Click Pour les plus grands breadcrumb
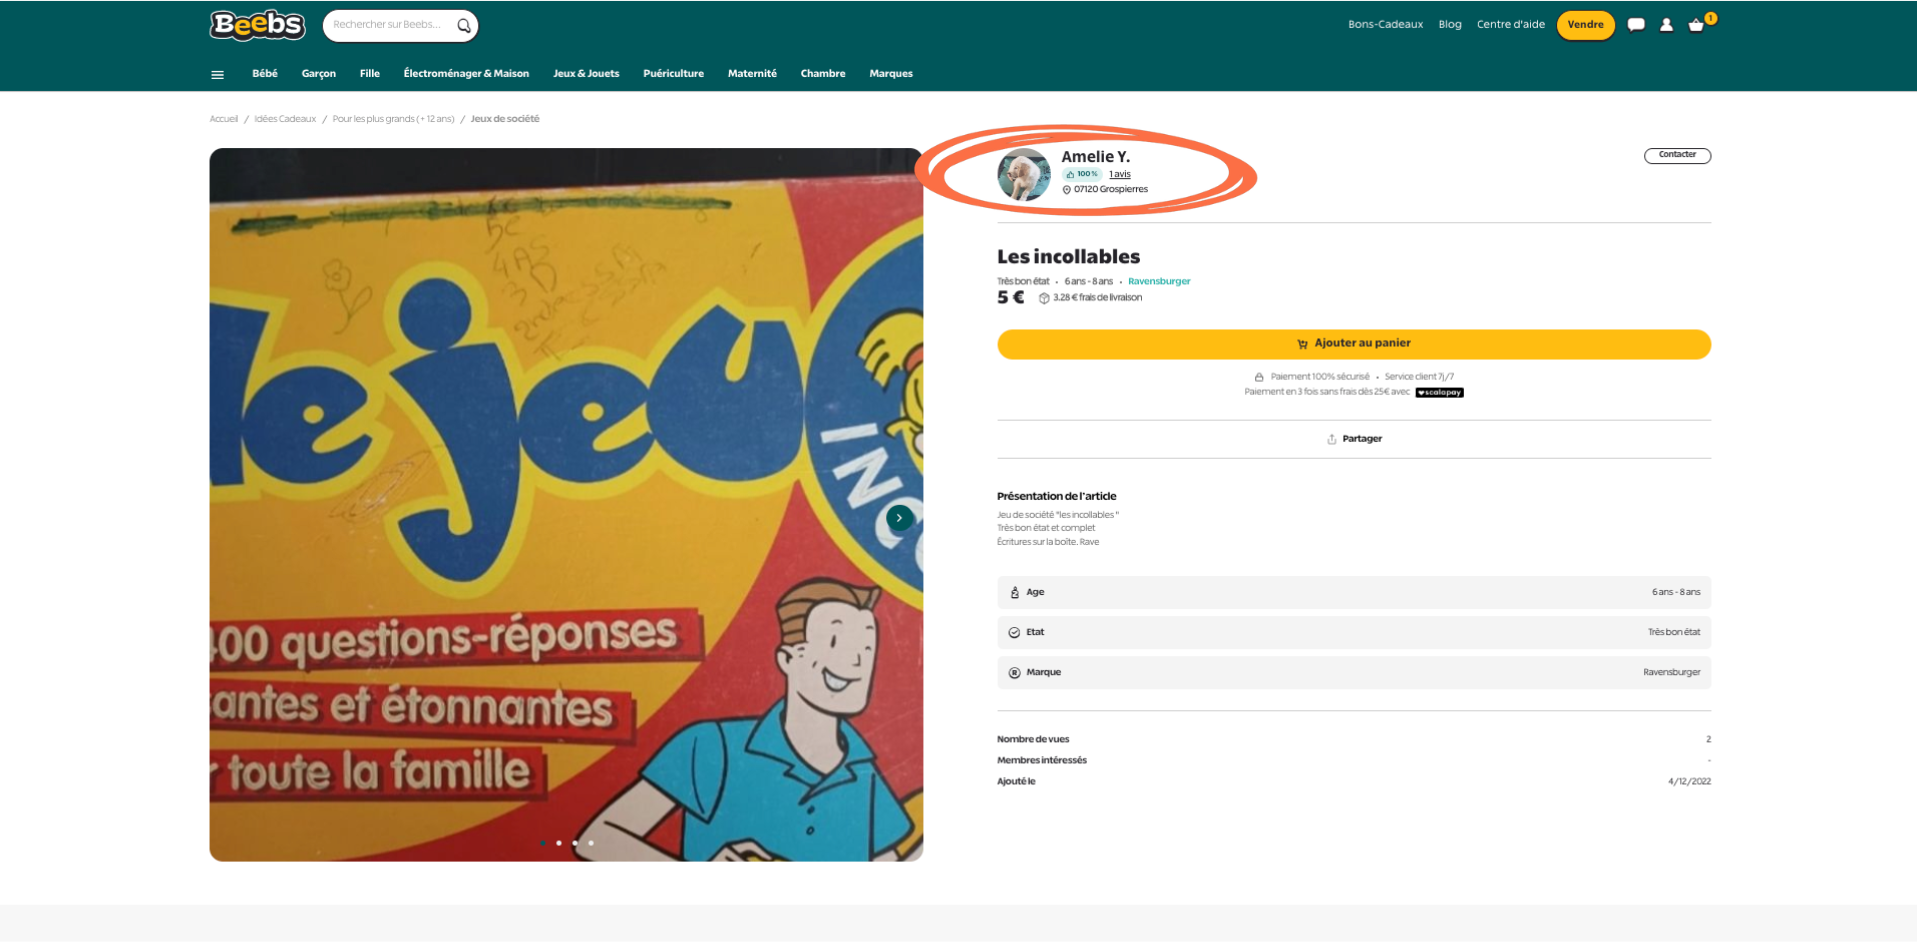The image size is (1917, 943). pos(393,119)
